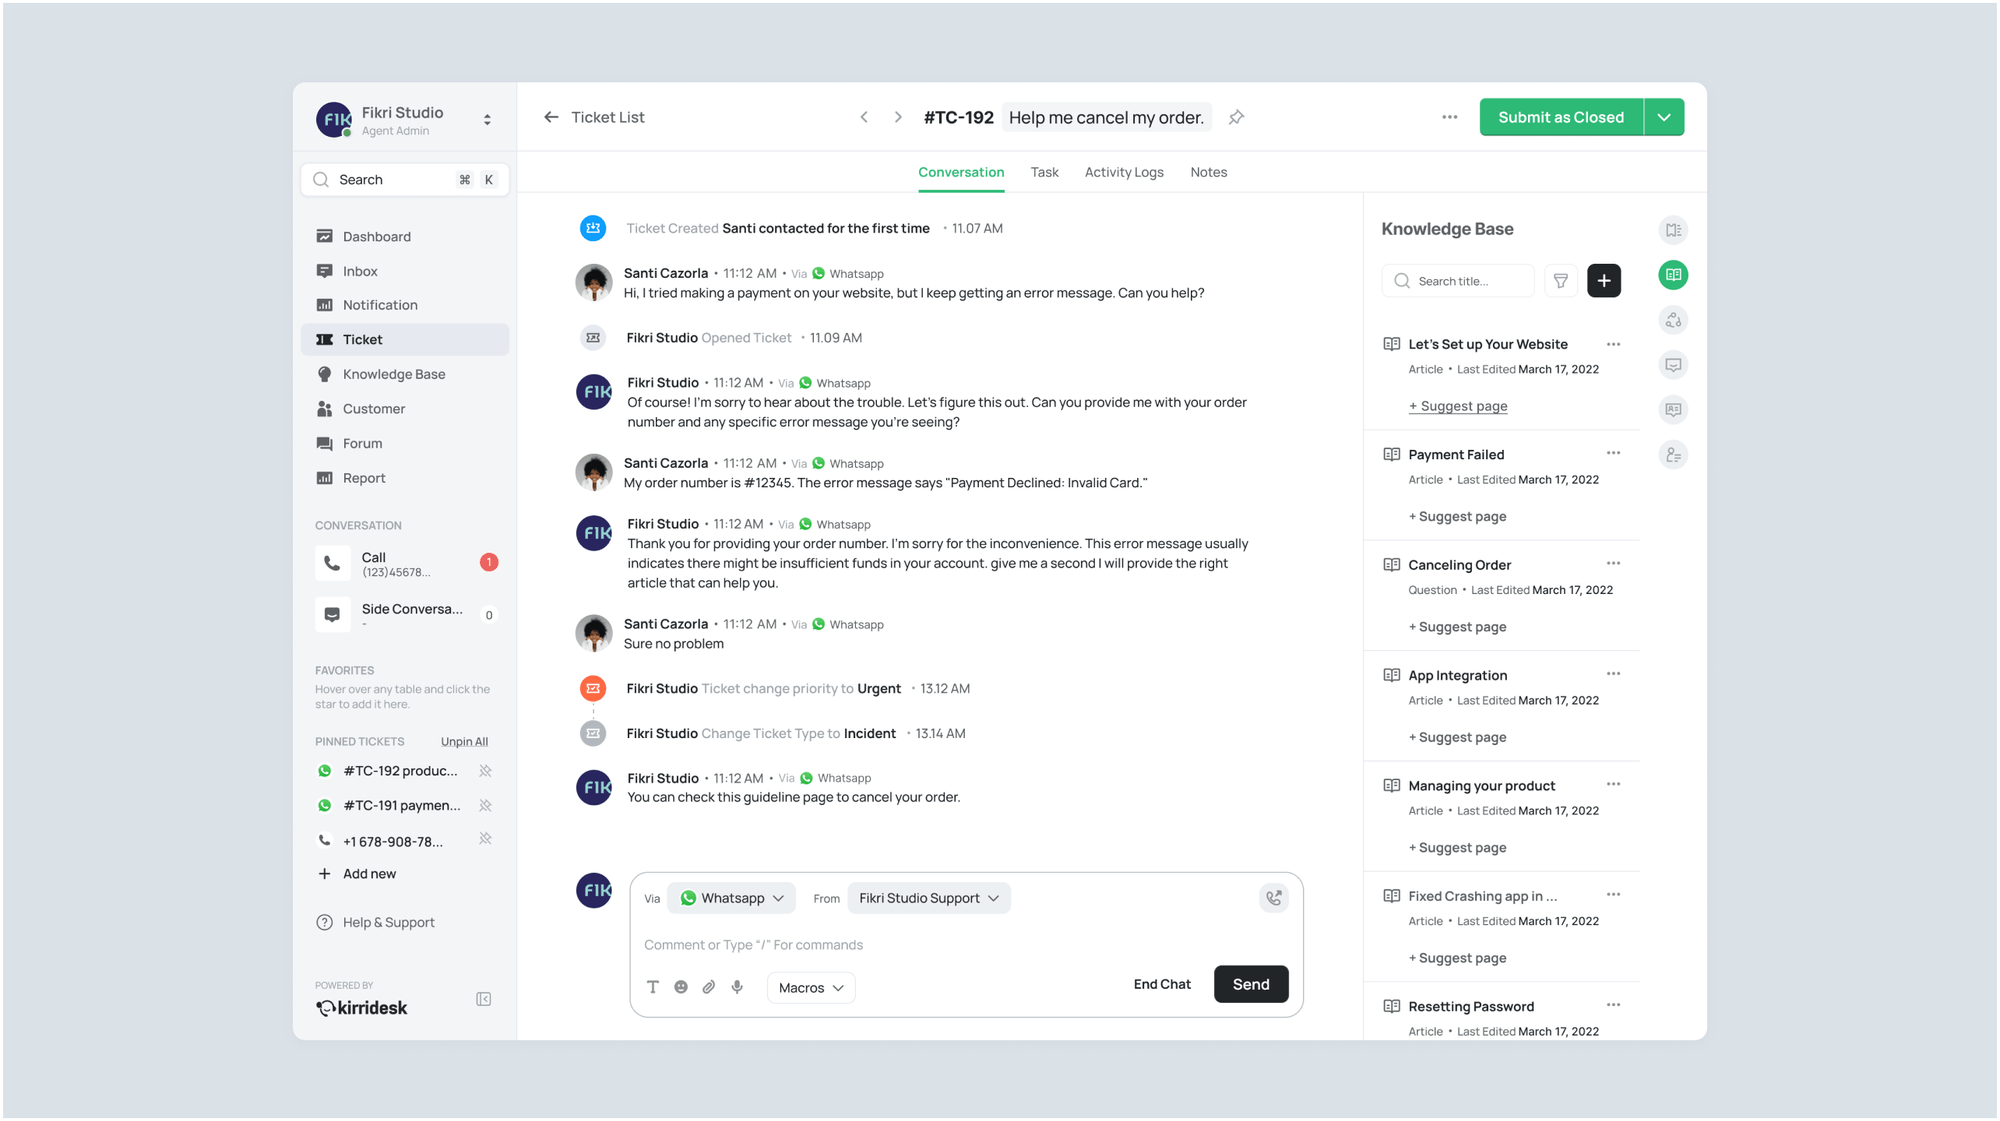Open the Knowledge Base panel icon
2000x1121 pixels.
[x=1673, y=274]
